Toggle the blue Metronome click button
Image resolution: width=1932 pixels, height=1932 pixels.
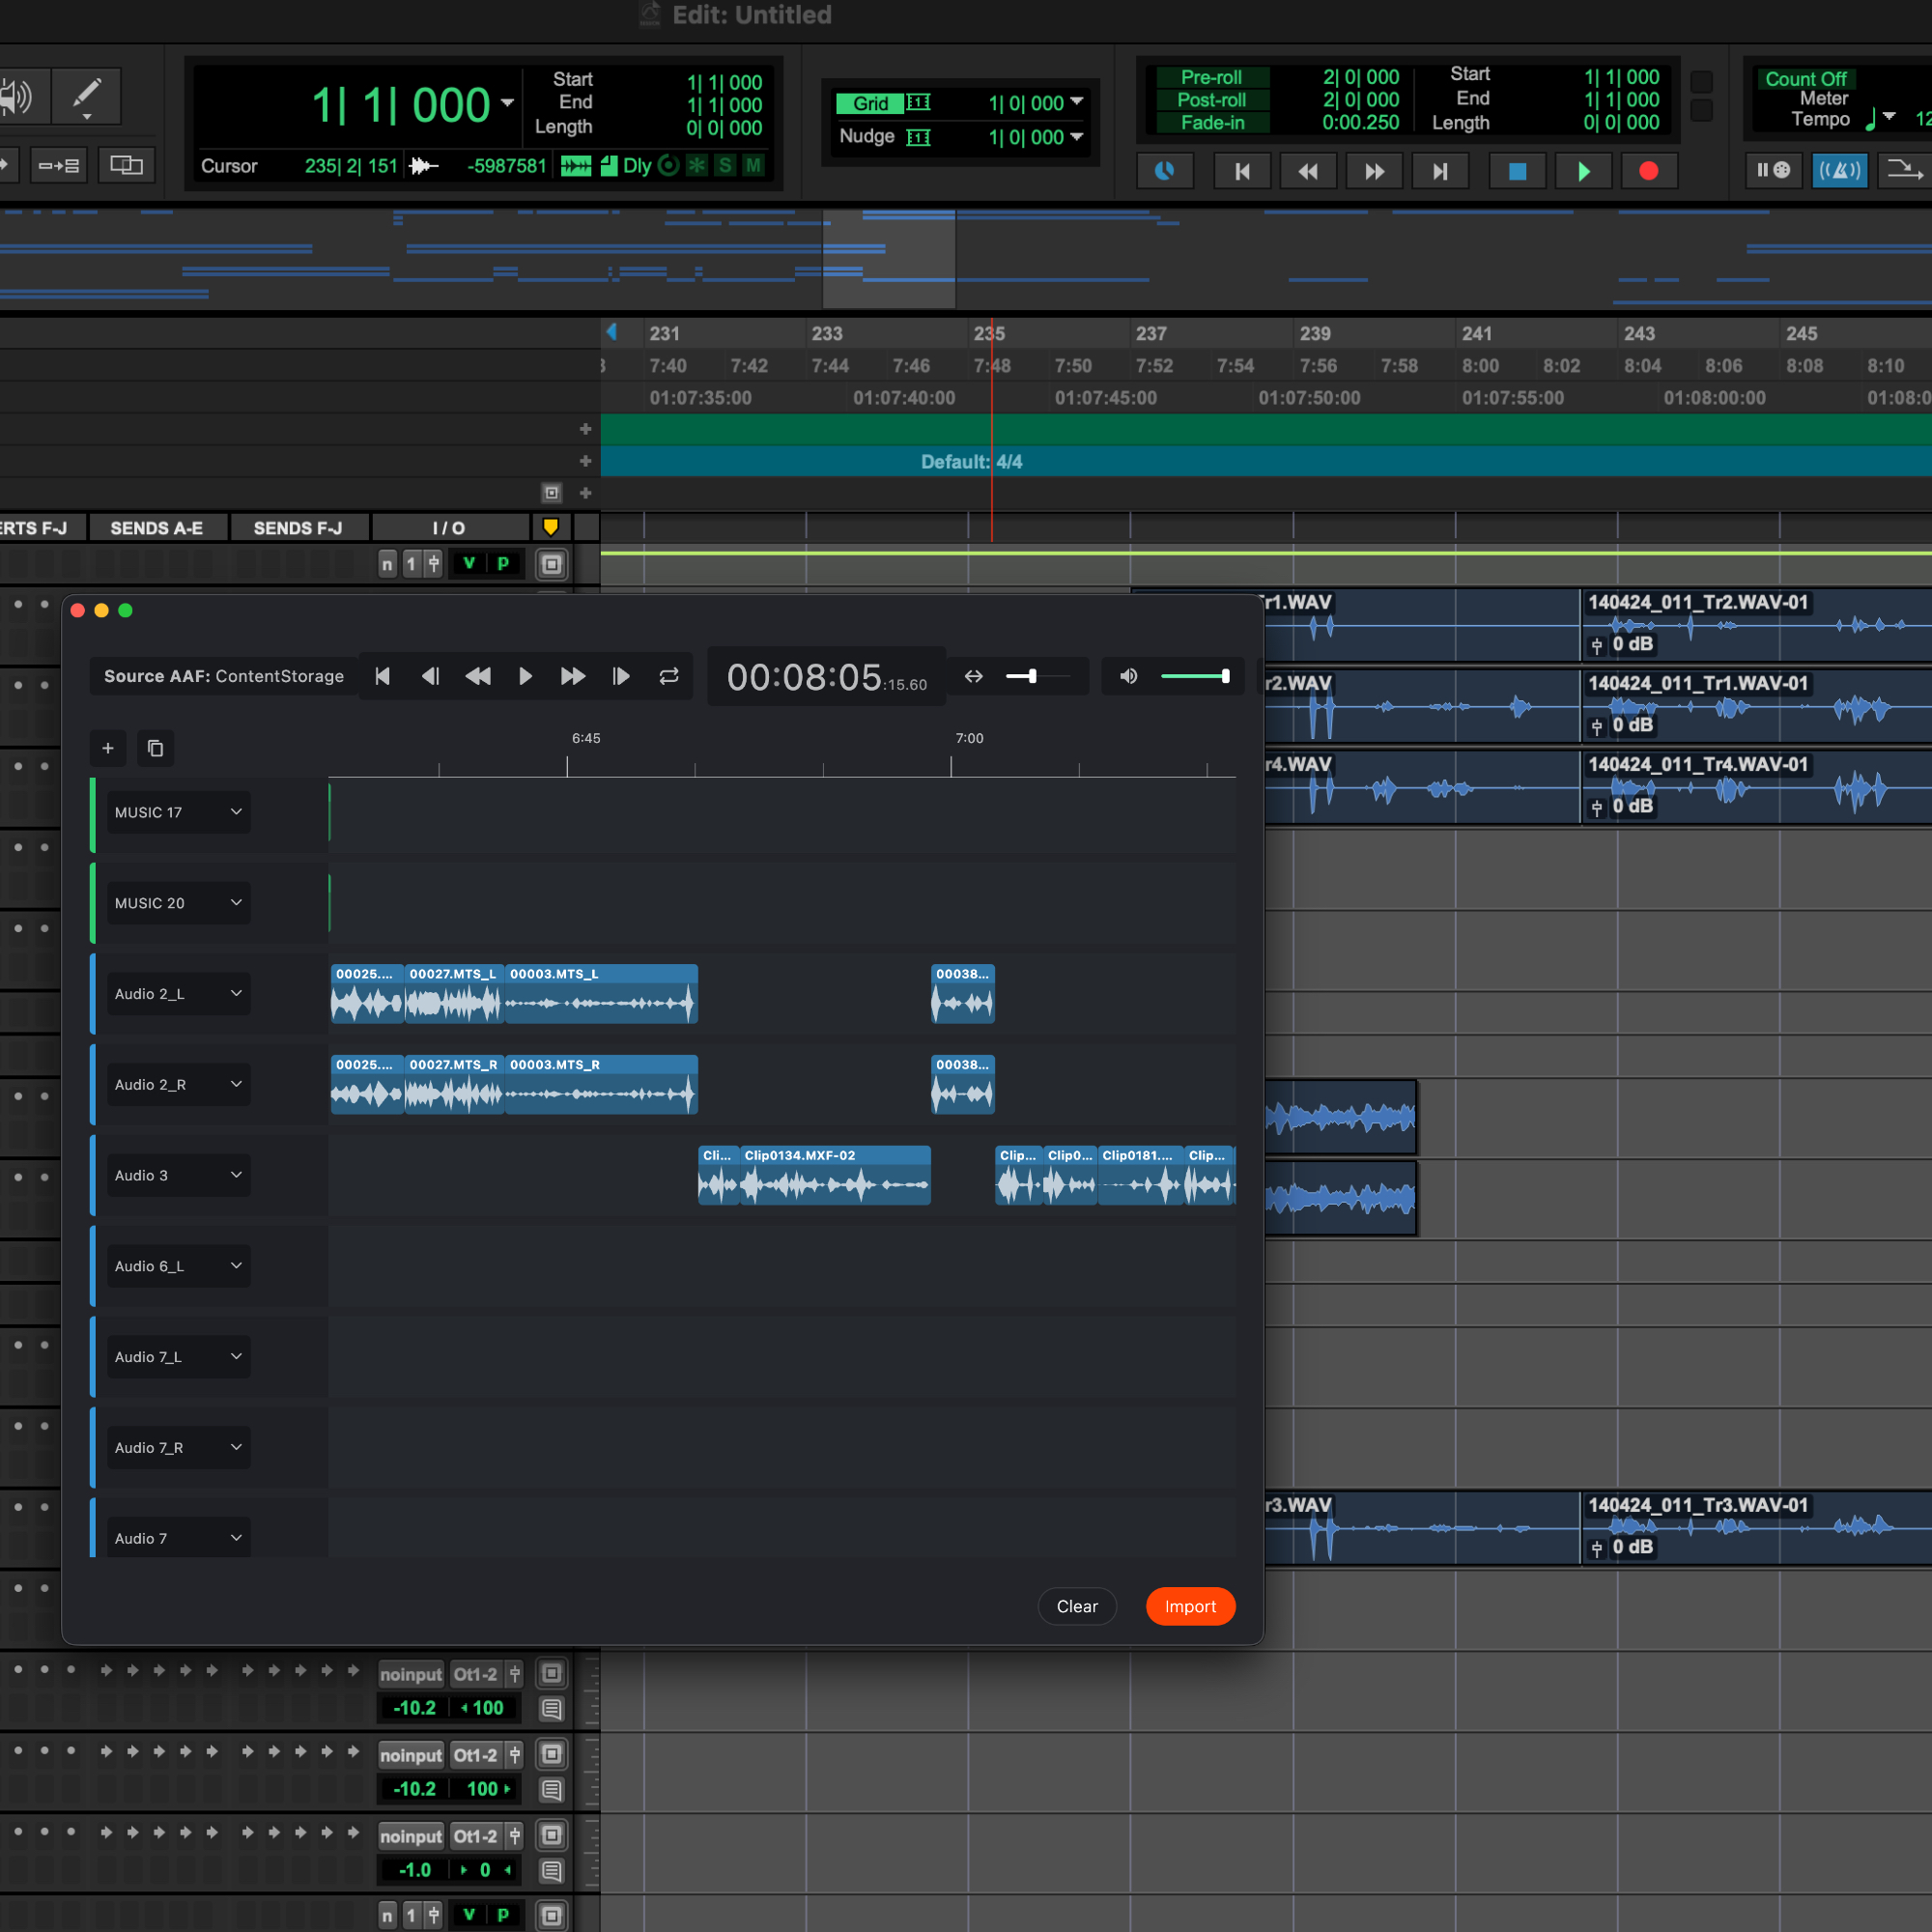click(1840, 170)
